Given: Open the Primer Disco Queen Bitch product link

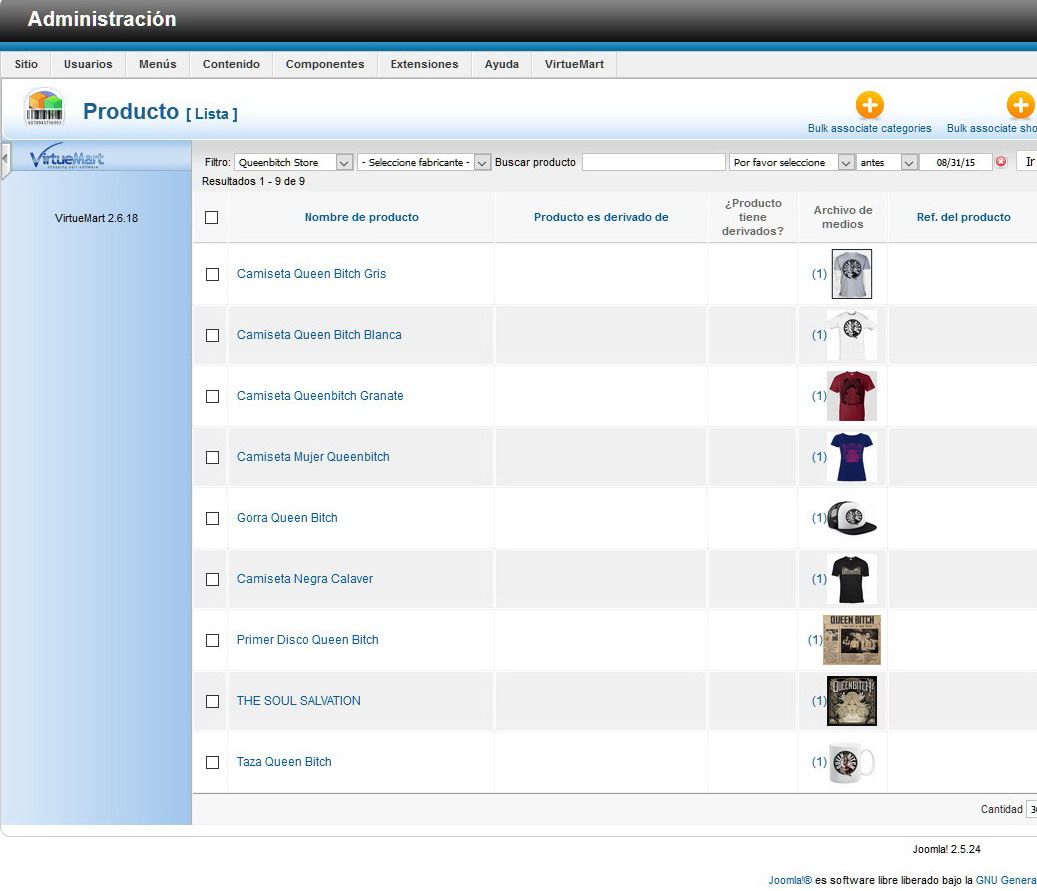Looking at the screenshot, I should click(x=308, y=640).
